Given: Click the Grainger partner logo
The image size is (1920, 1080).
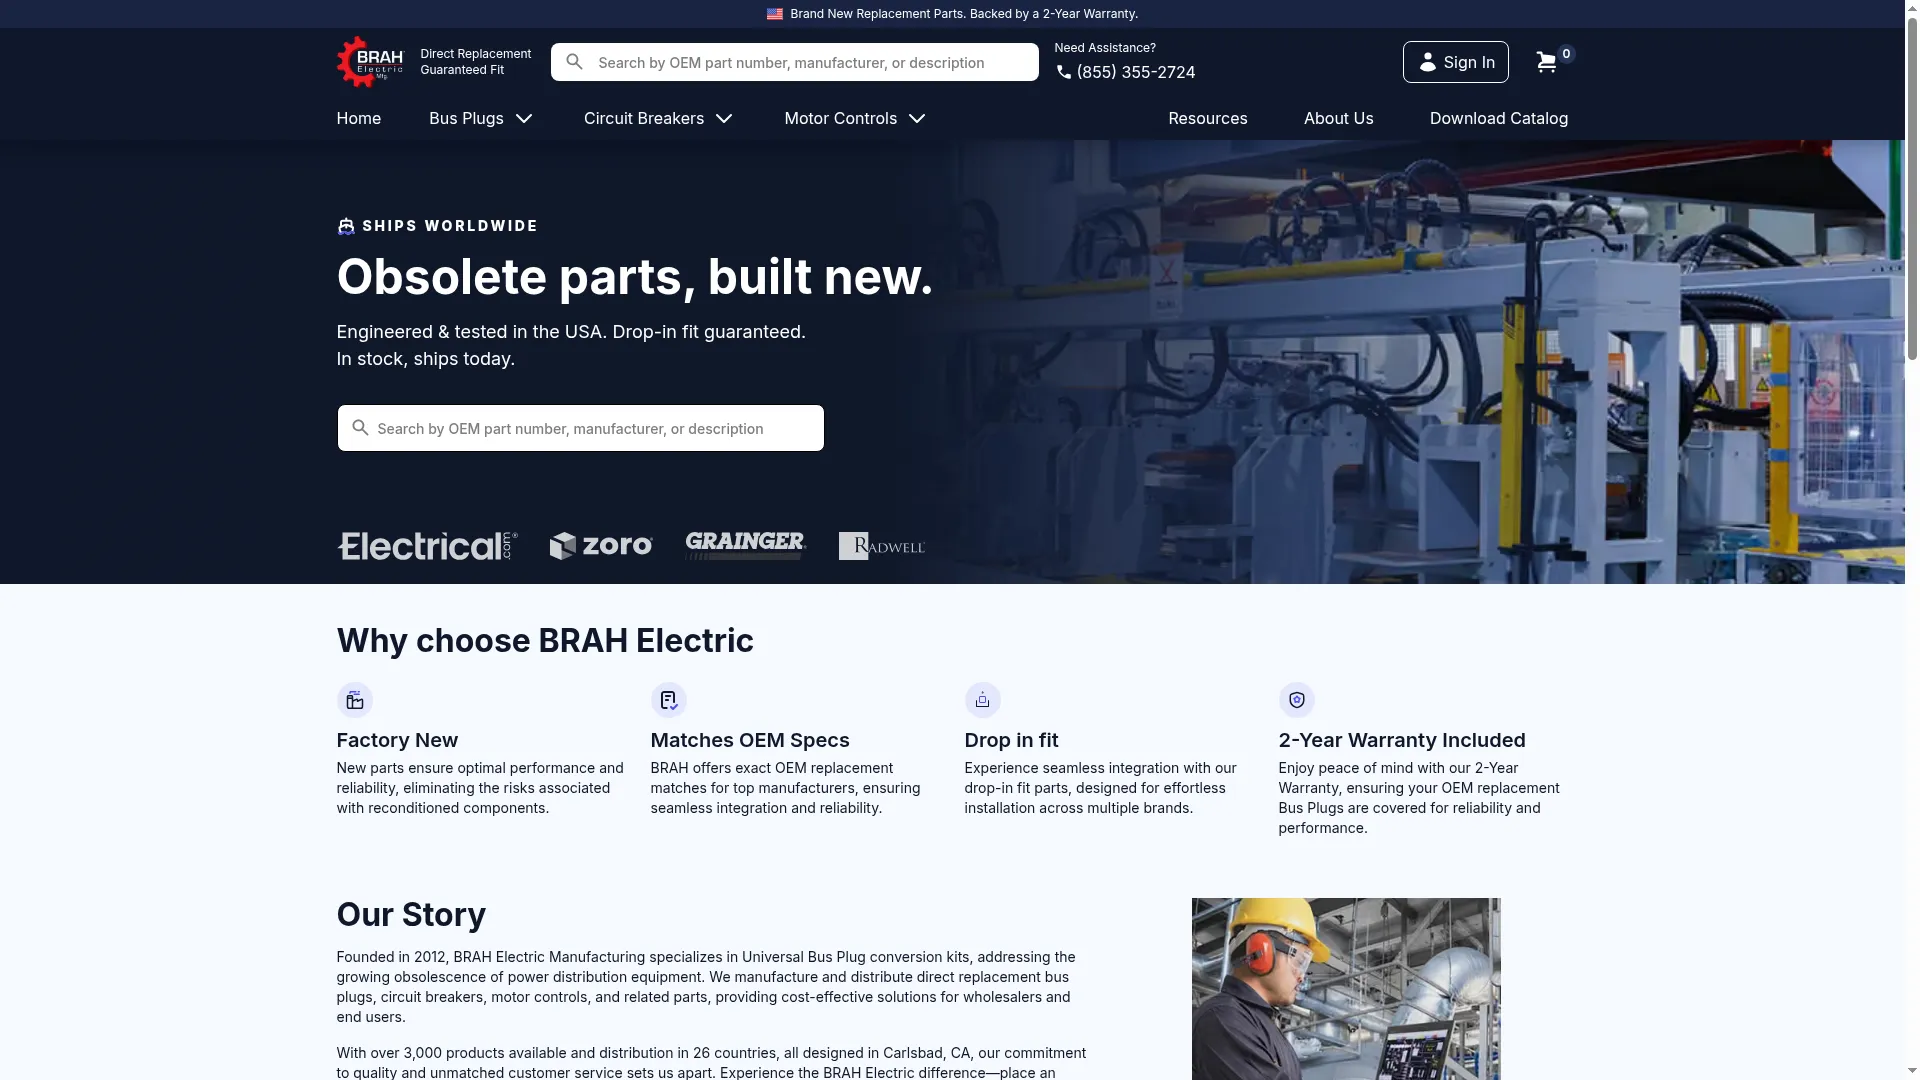Looking at the screenshot, I should tap(746, 546).
